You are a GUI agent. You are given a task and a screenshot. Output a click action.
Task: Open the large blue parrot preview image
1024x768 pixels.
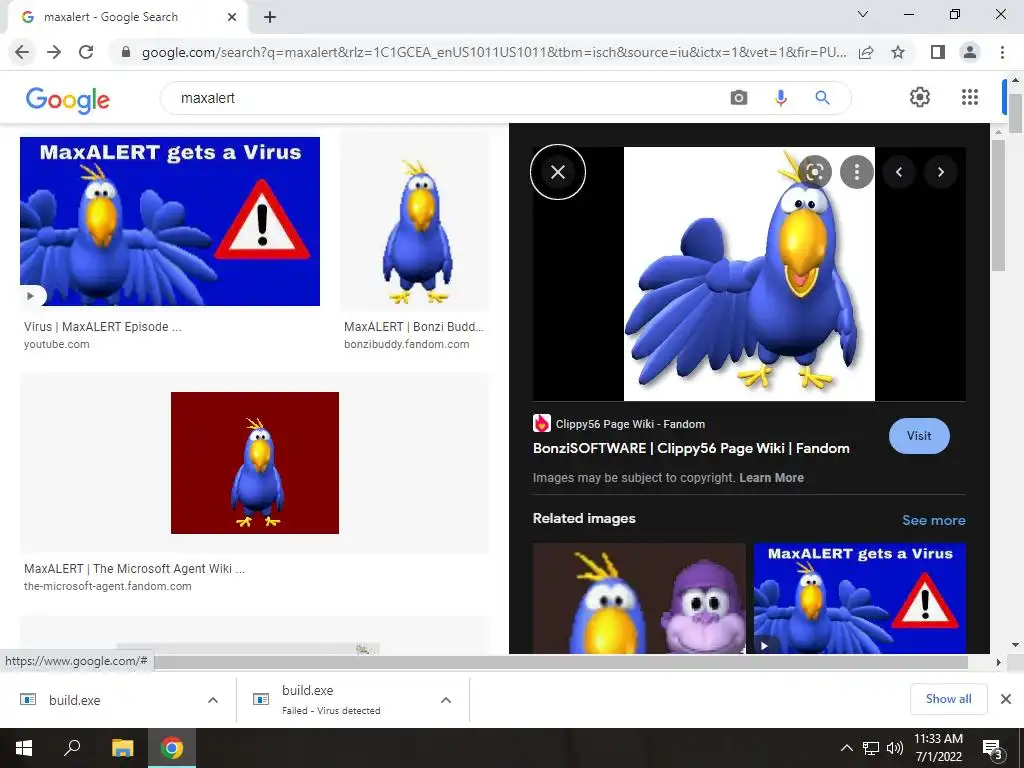pos(749,274)
